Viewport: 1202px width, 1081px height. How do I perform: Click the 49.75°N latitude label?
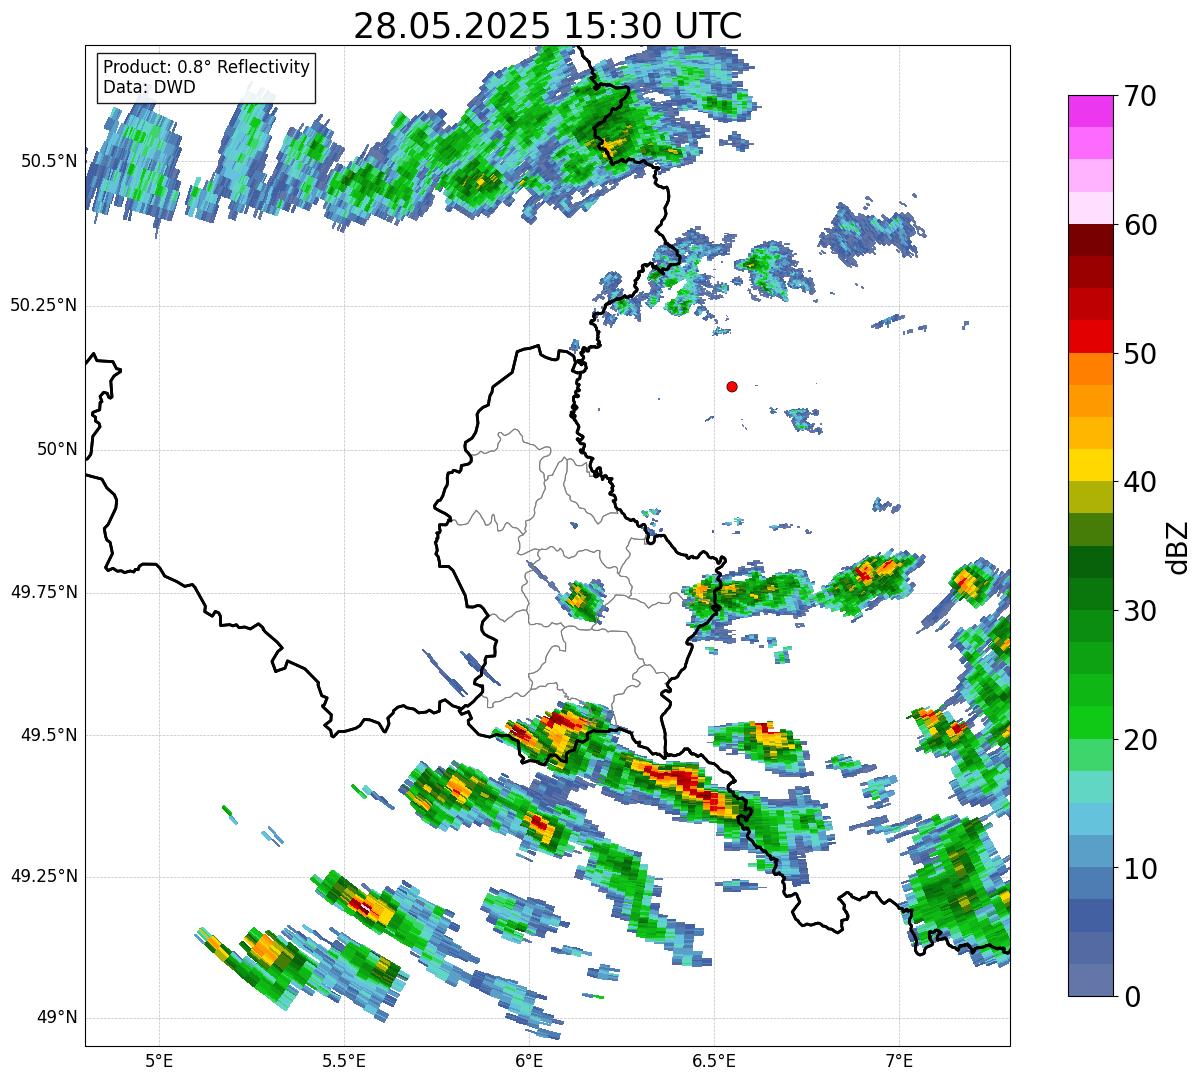43,592
